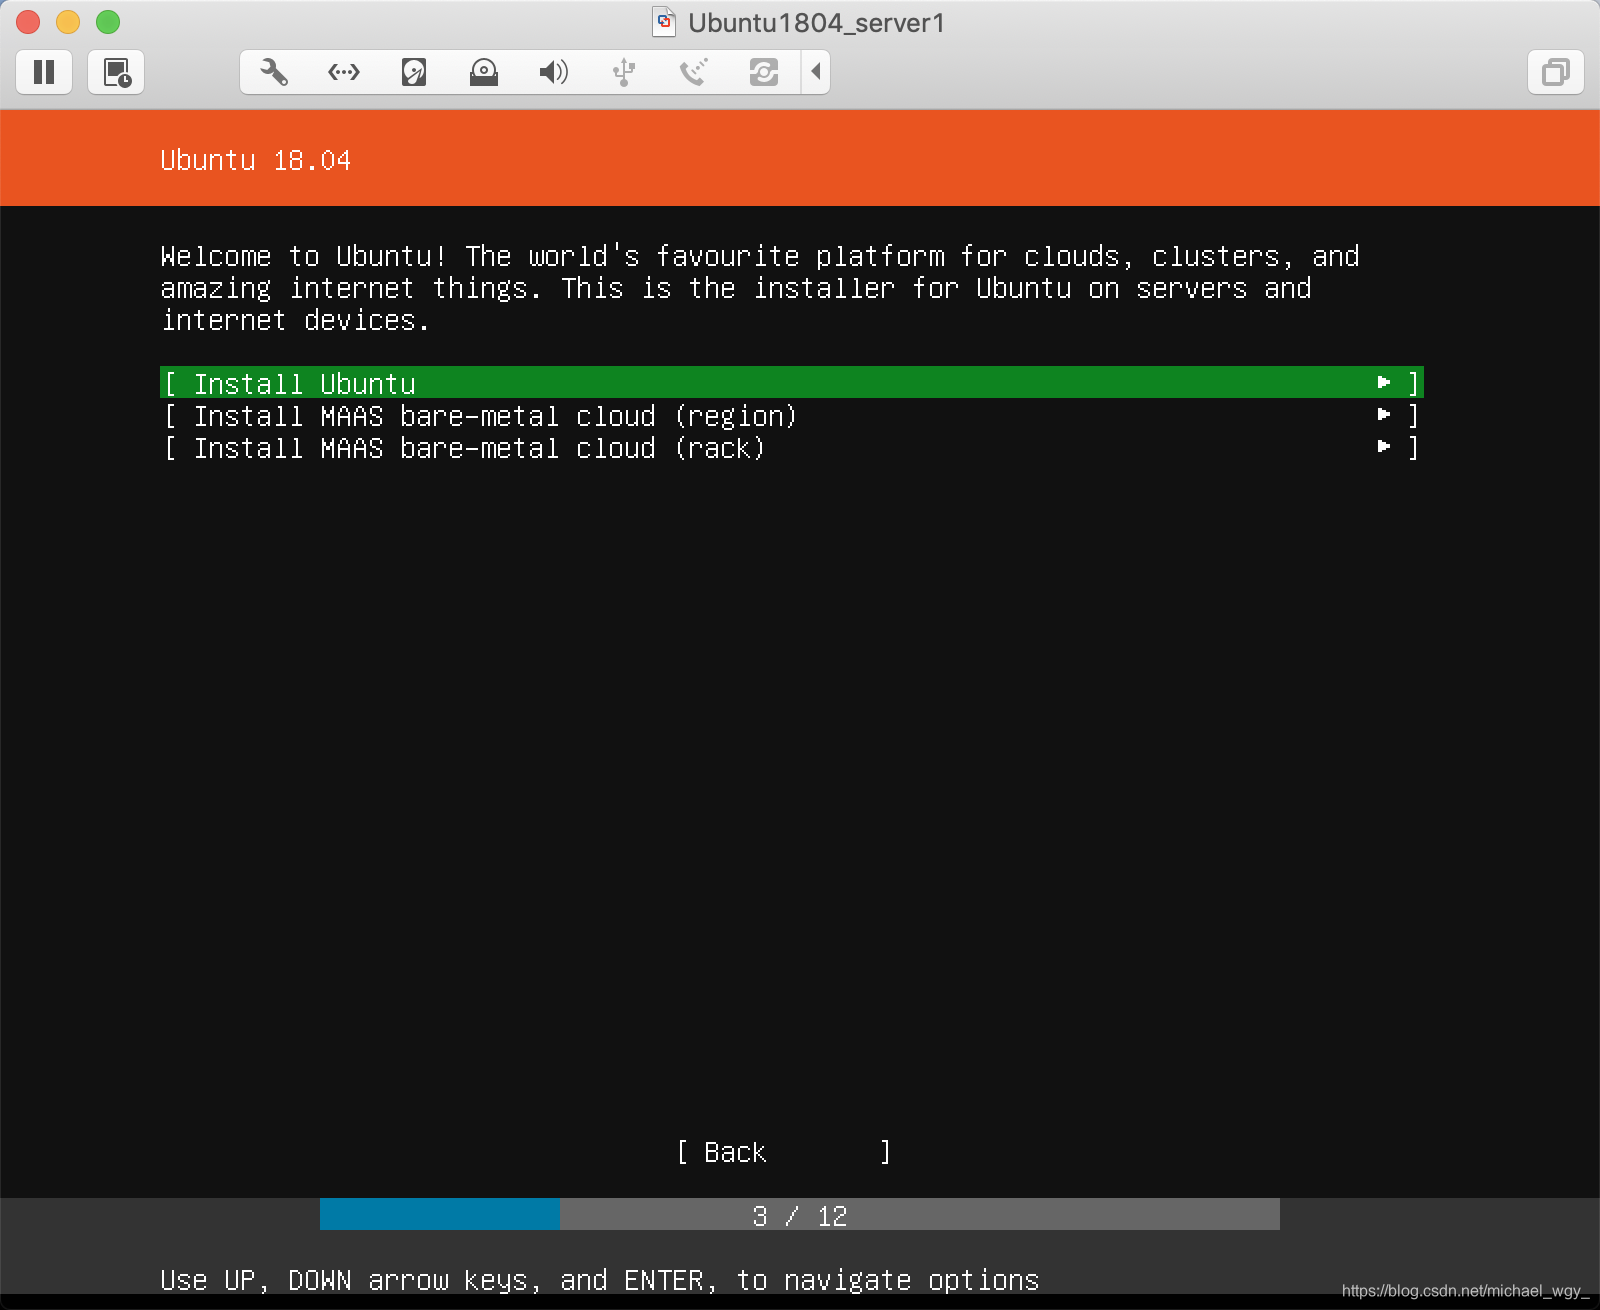Click the Welcome to Ubuntu paragraph
The height and width of the screenshot is (1310, 1600).
pyautogui.click(x=760, y=288)
